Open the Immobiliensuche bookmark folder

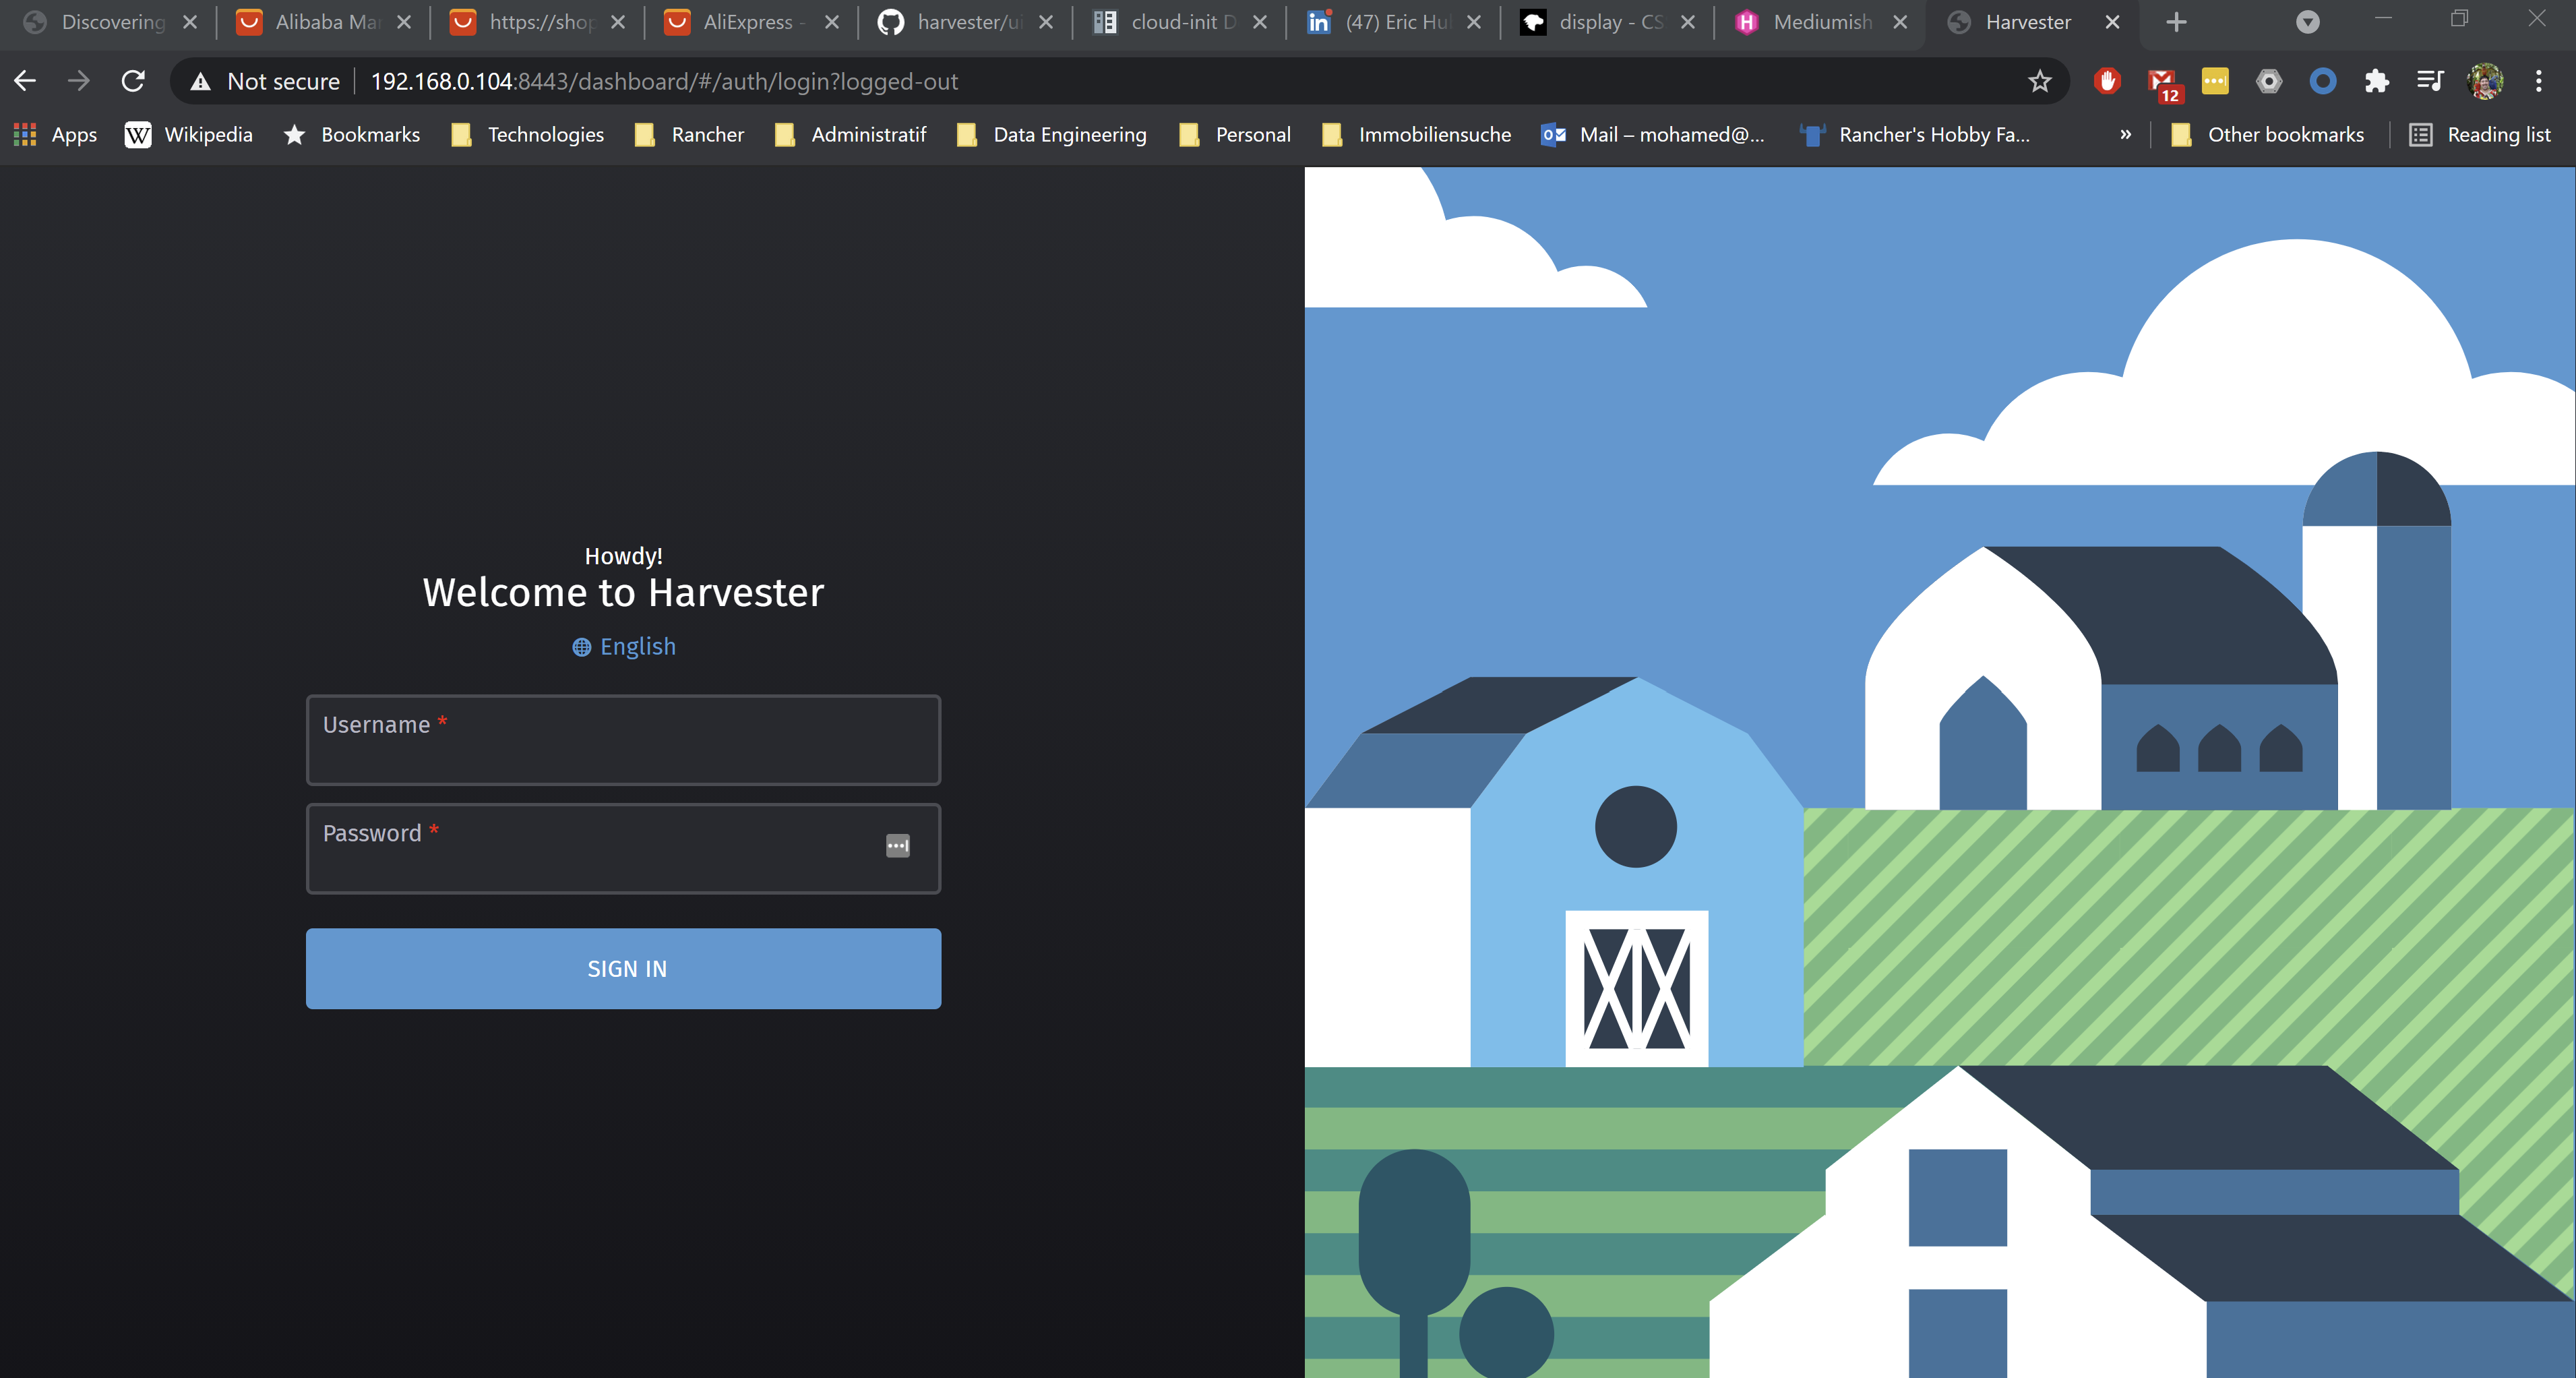pyautogui.click(x=1417, y=135)
